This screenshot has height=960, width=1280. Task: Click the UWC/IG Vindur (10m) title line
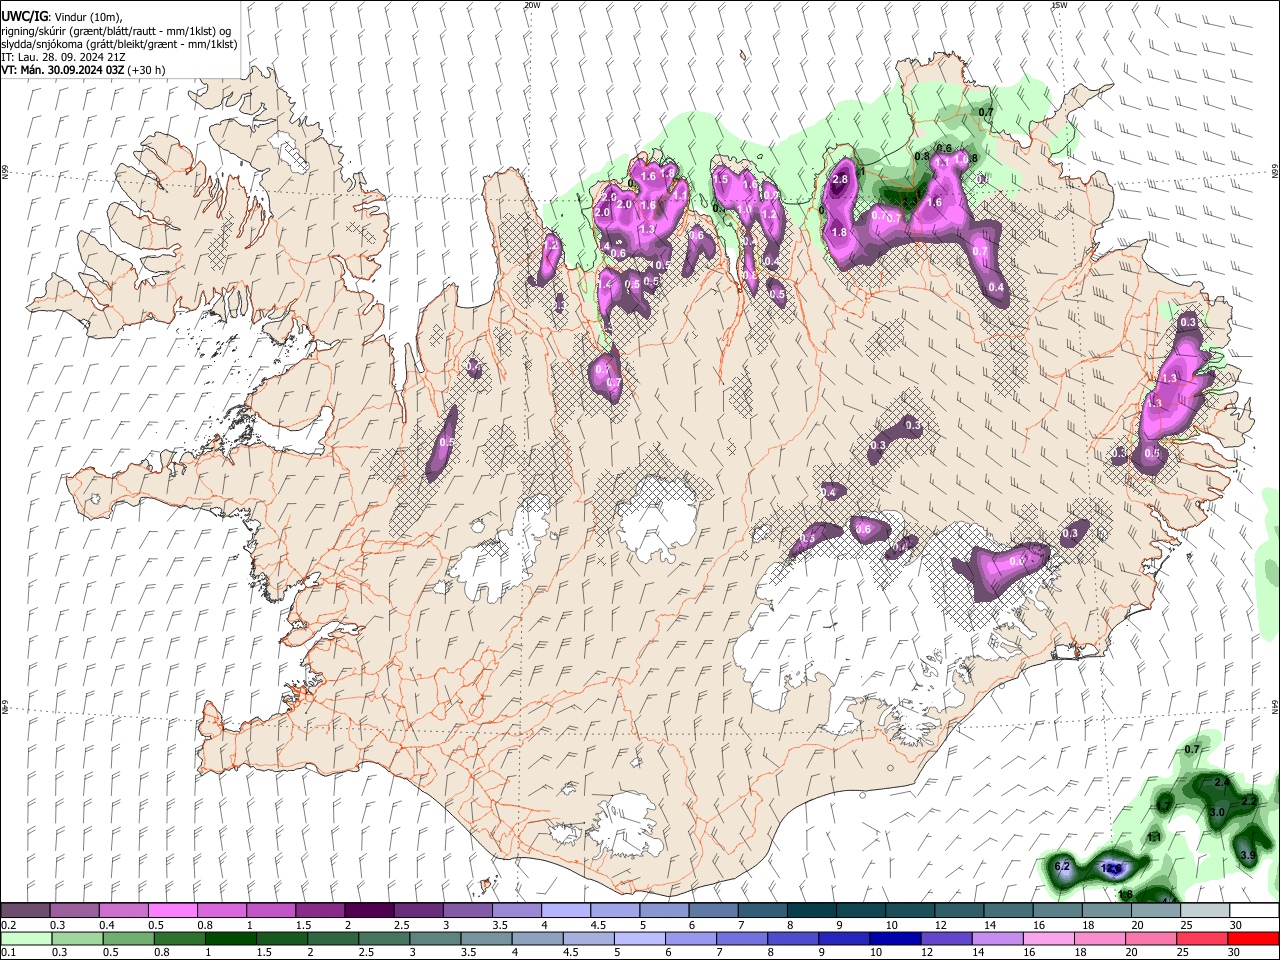pyautogui.click(x=62, y=17)
